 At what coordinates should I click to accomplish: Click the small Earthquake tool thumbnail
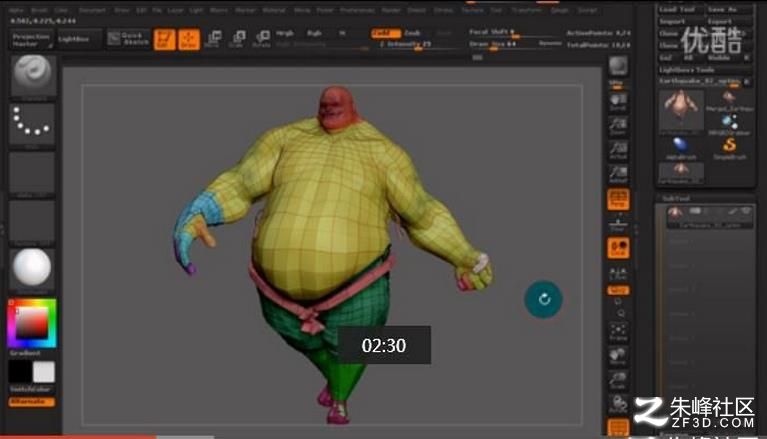(x=681, y=173)
